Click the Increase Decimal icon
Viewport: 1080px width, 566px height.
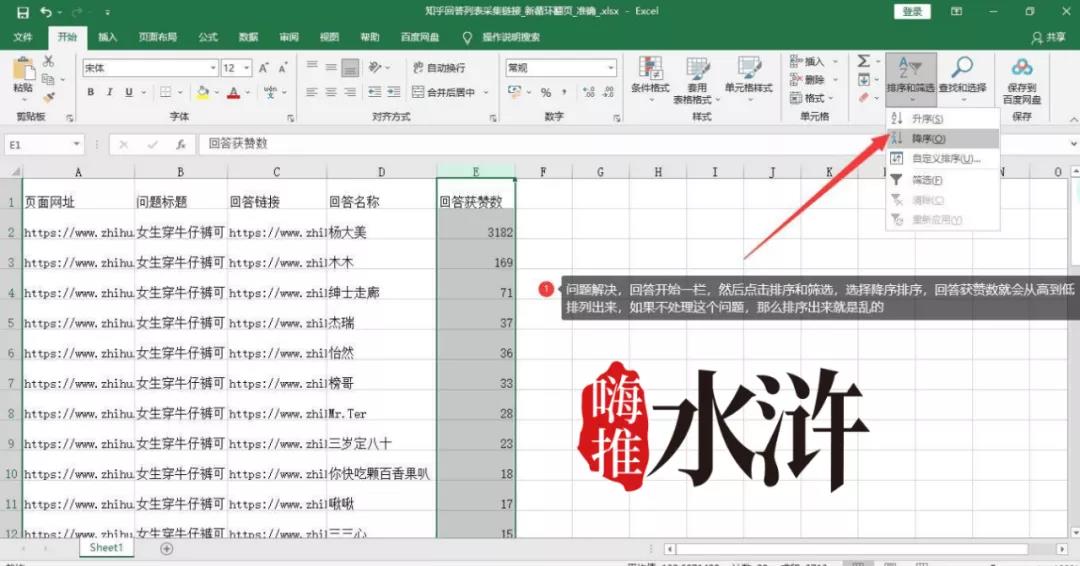point(589,92)
